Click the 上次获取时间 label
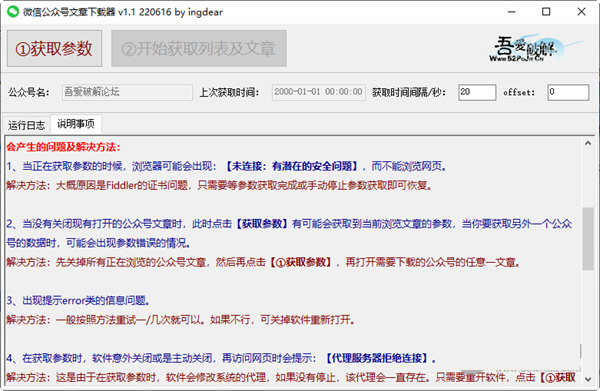Screen dimensions: 600x391 (x=229, y=93)
